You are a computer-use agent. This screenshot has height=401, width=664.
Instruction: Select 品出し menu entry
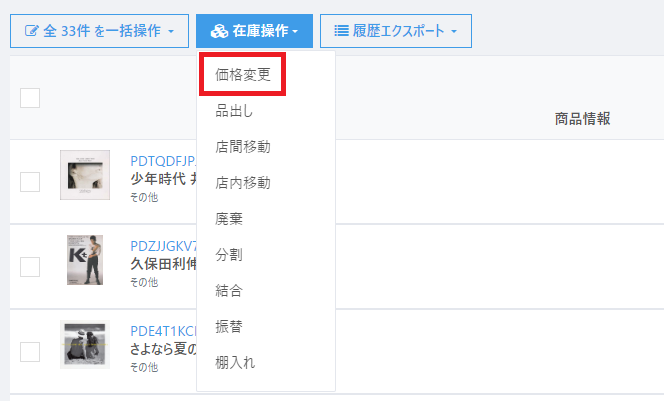point(235,111)
